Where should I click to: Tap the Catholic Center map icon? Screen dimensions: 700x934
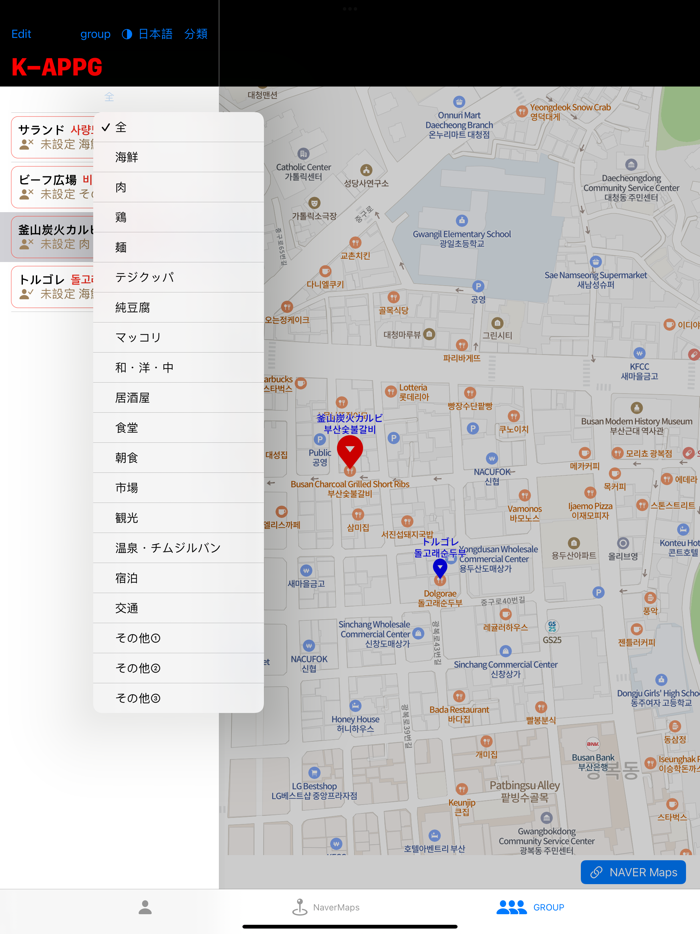click(303, 154)
